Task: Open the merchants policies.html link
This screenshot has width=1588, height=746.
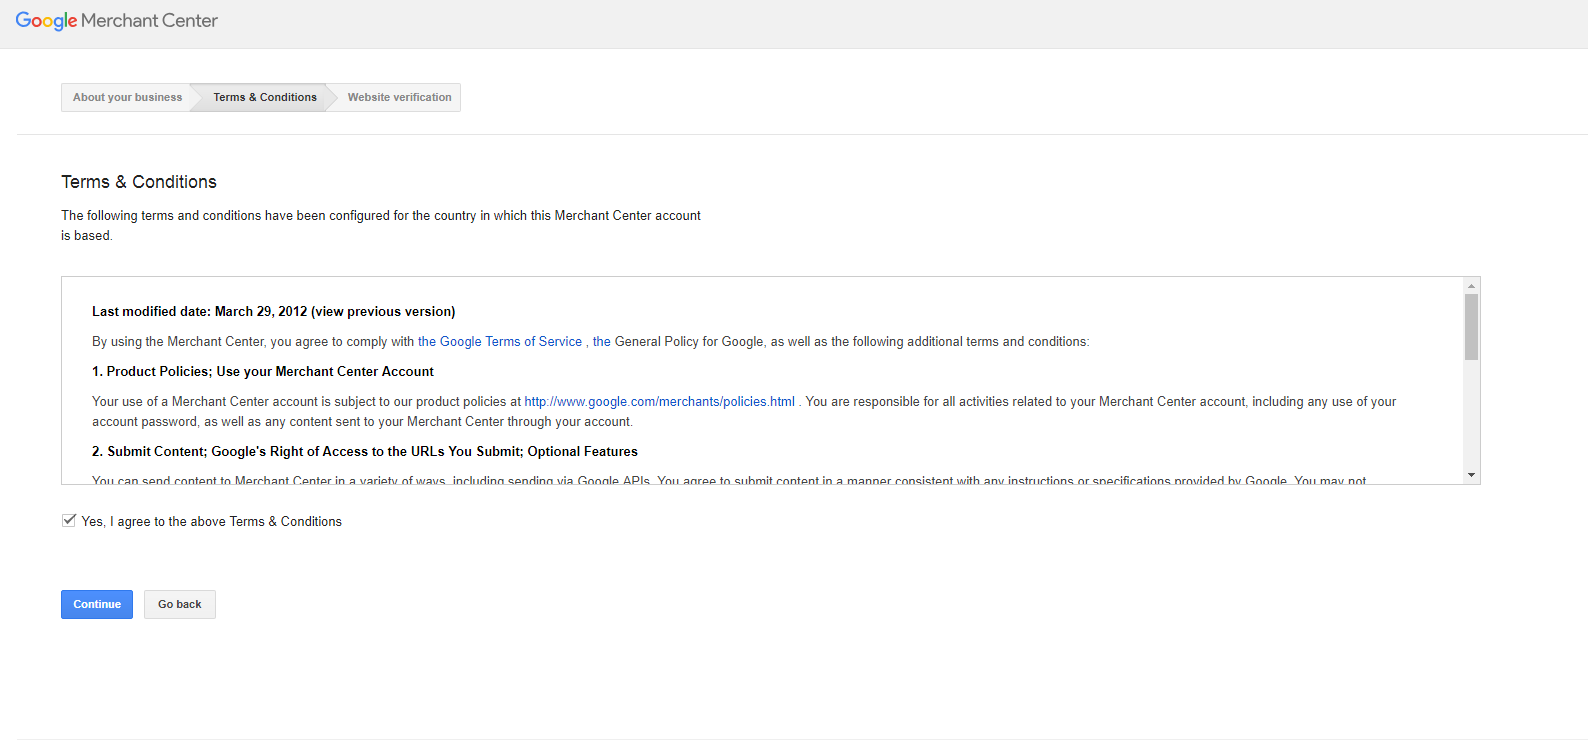Action: [660, 401]
